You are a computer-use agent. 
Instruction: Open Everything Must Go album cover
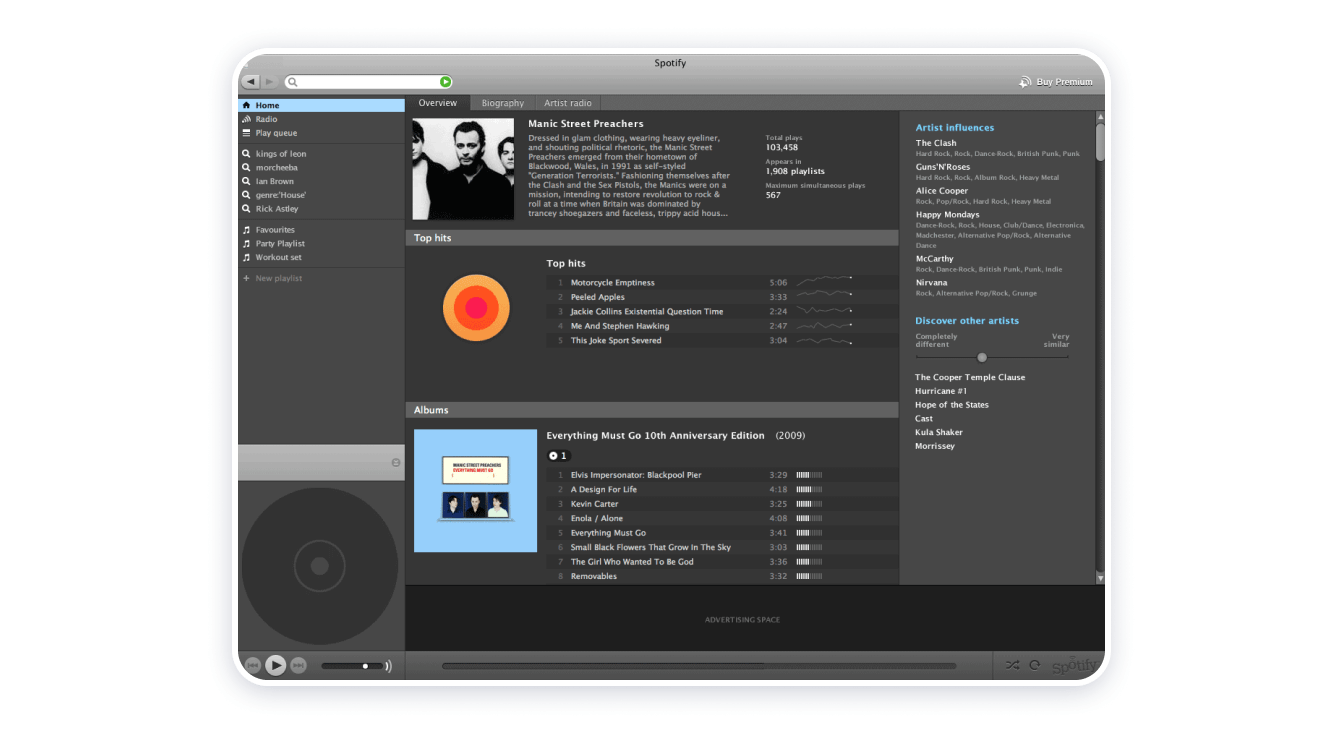[475, 491]
